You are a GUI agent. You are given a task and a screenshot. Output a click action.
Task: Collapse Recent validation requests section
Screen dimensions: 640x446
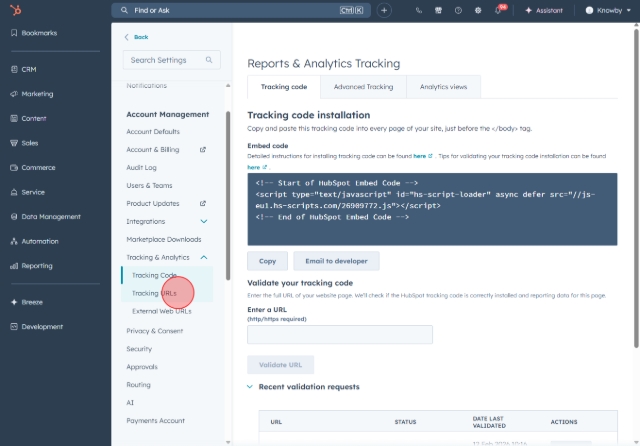[250, 386]
